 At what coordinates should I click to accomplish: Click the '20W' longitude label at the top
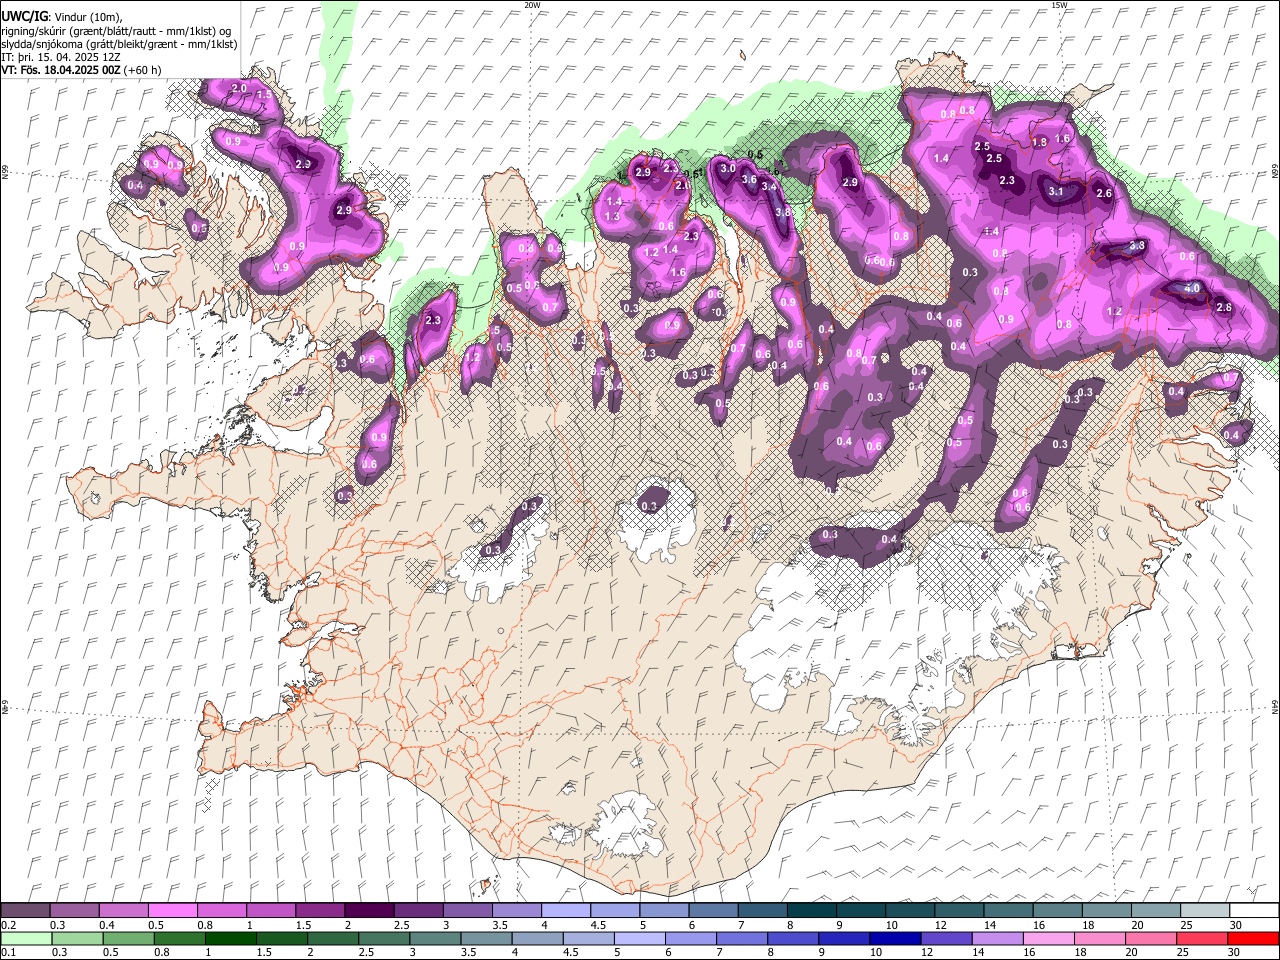532,5
